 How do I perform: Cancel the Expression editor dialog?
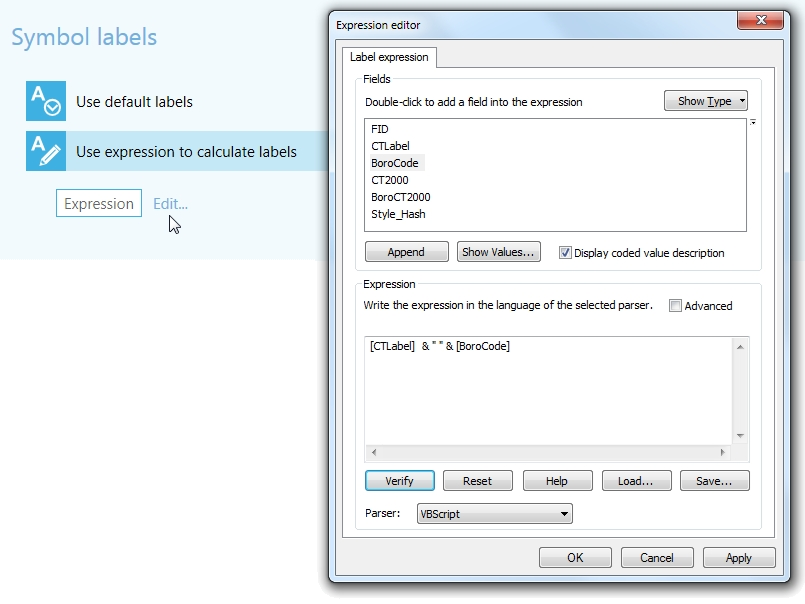657,558
